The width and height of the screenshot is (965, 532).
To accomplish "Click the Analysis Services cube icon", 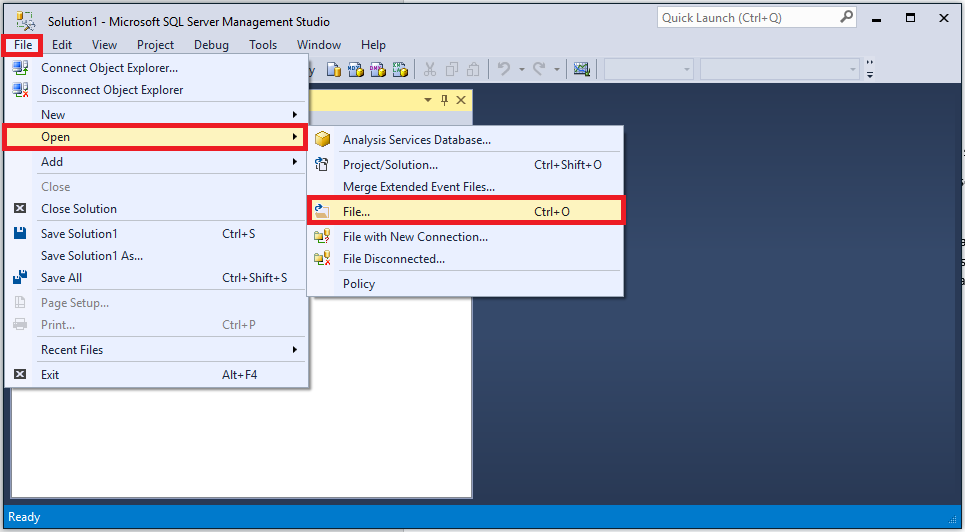I will pos(322,140).
